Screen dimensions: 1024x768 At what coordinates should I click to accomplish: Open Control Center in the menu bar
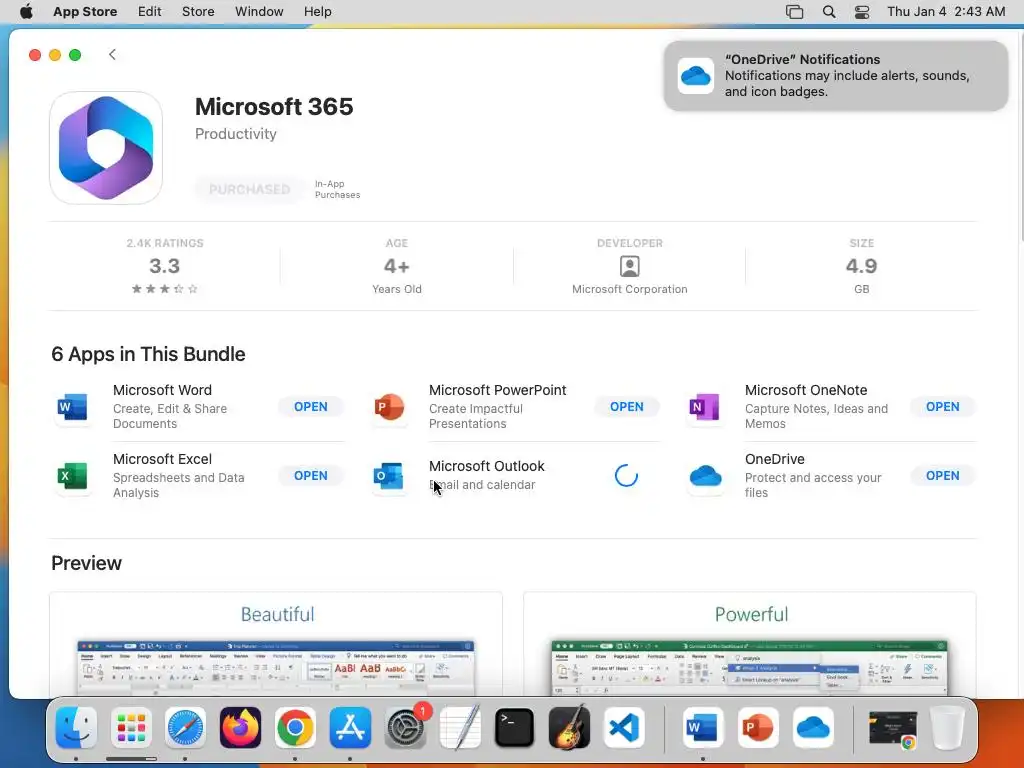(862, 12)
